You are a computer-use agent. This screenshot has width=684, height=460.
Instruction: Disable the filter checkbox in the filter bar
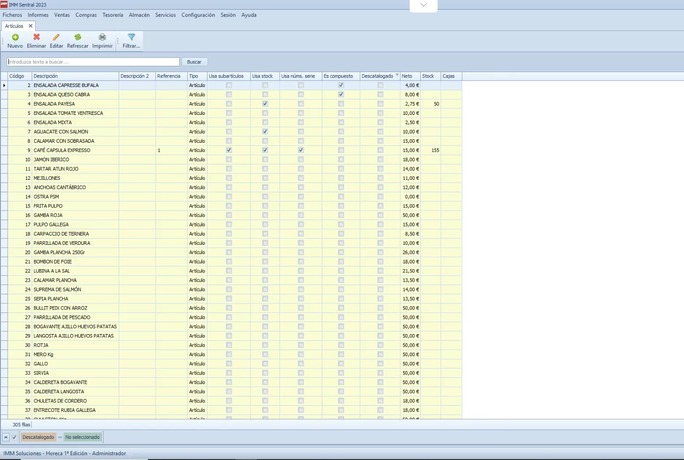14,437
